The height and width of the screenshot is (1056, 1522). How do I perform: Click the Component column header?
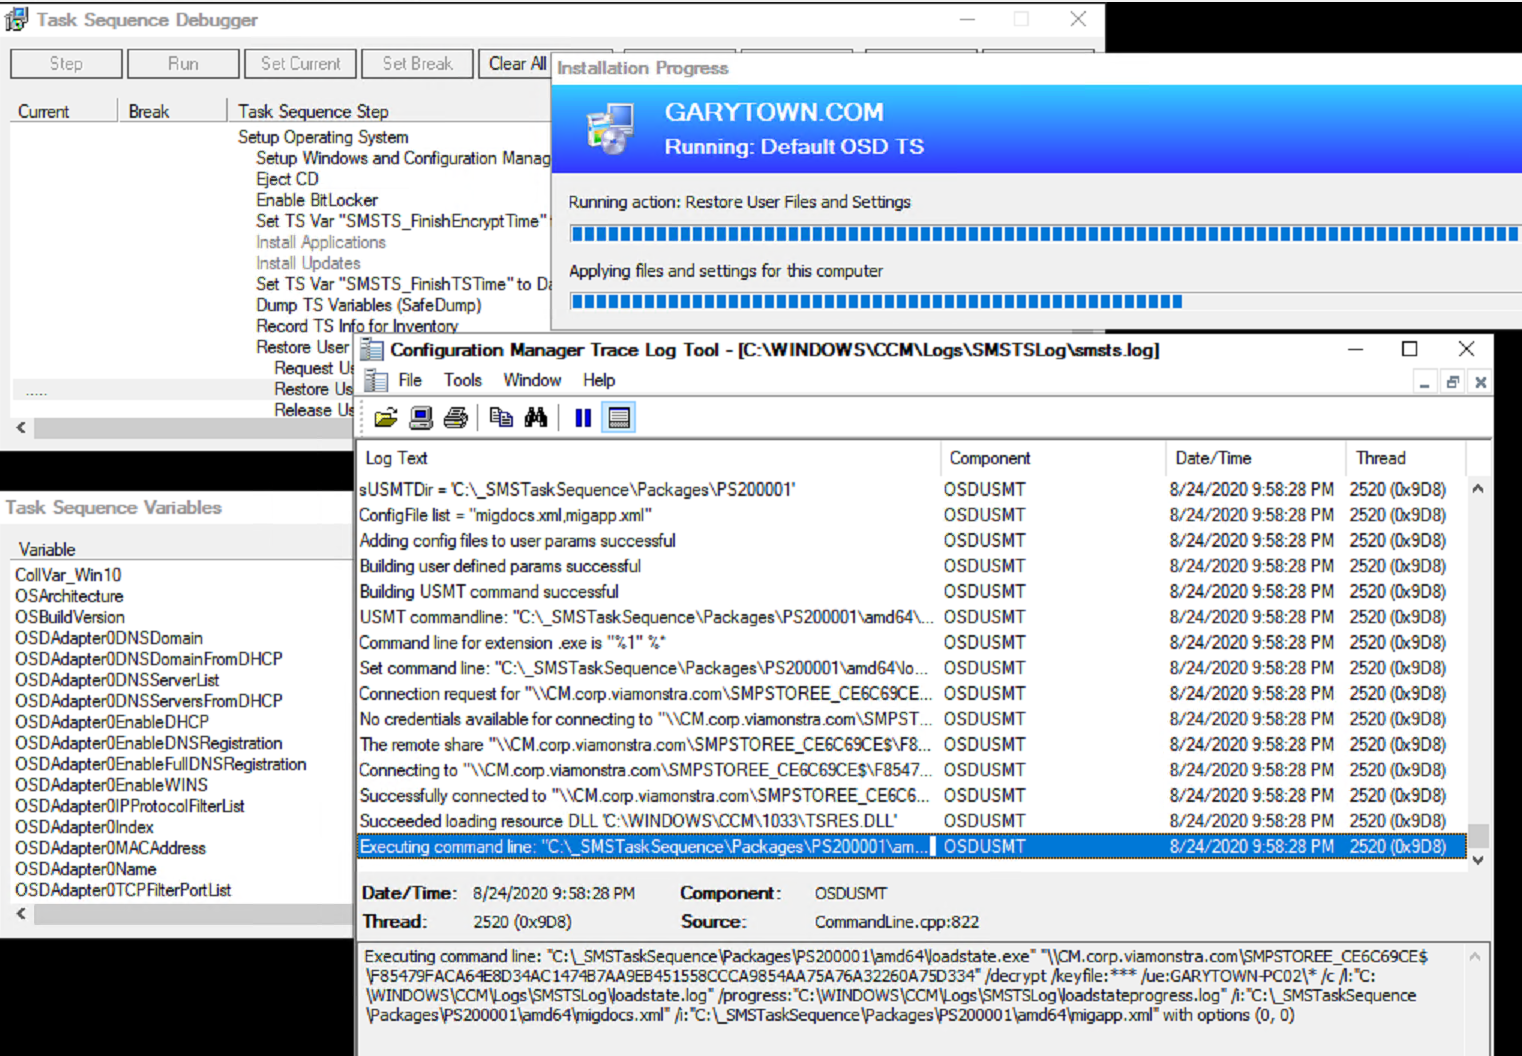(989, 458)
